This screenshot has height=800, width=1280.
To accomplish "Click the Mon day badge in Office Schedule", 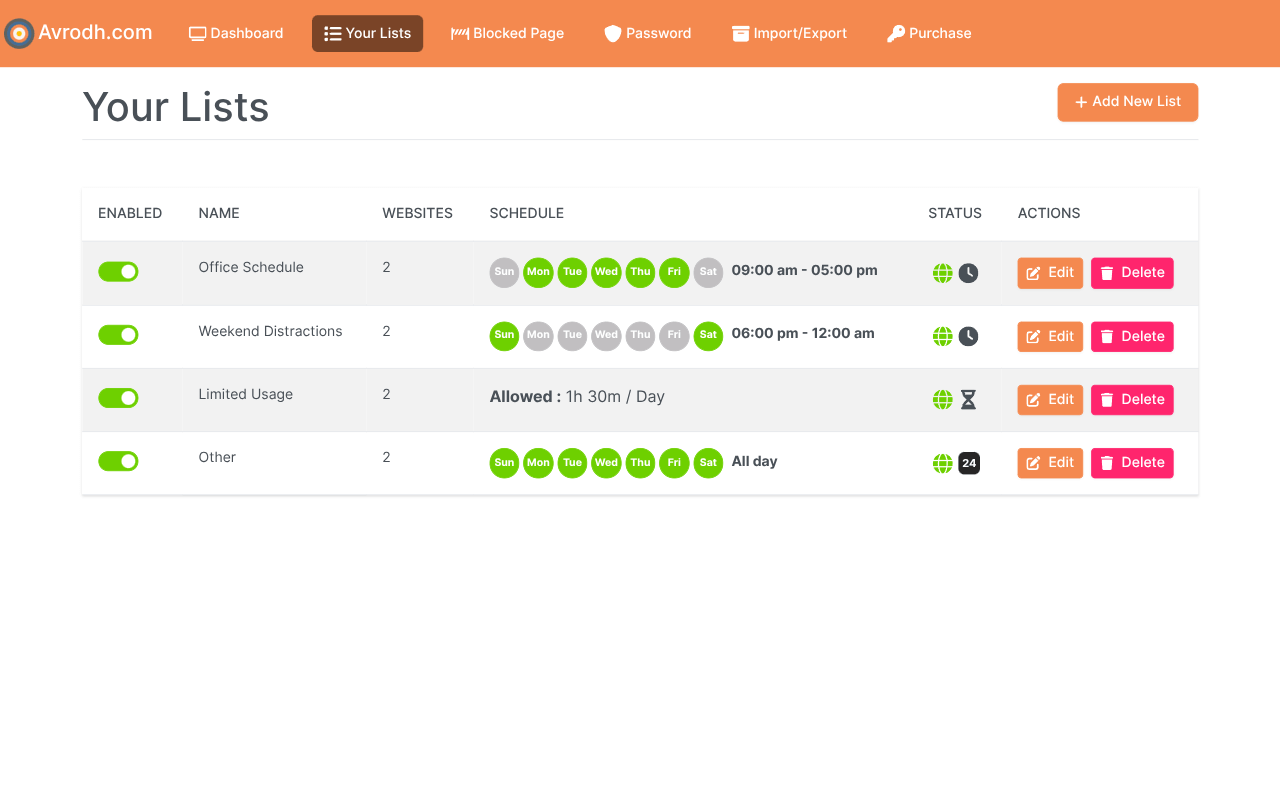I will [x=538, y=272].
